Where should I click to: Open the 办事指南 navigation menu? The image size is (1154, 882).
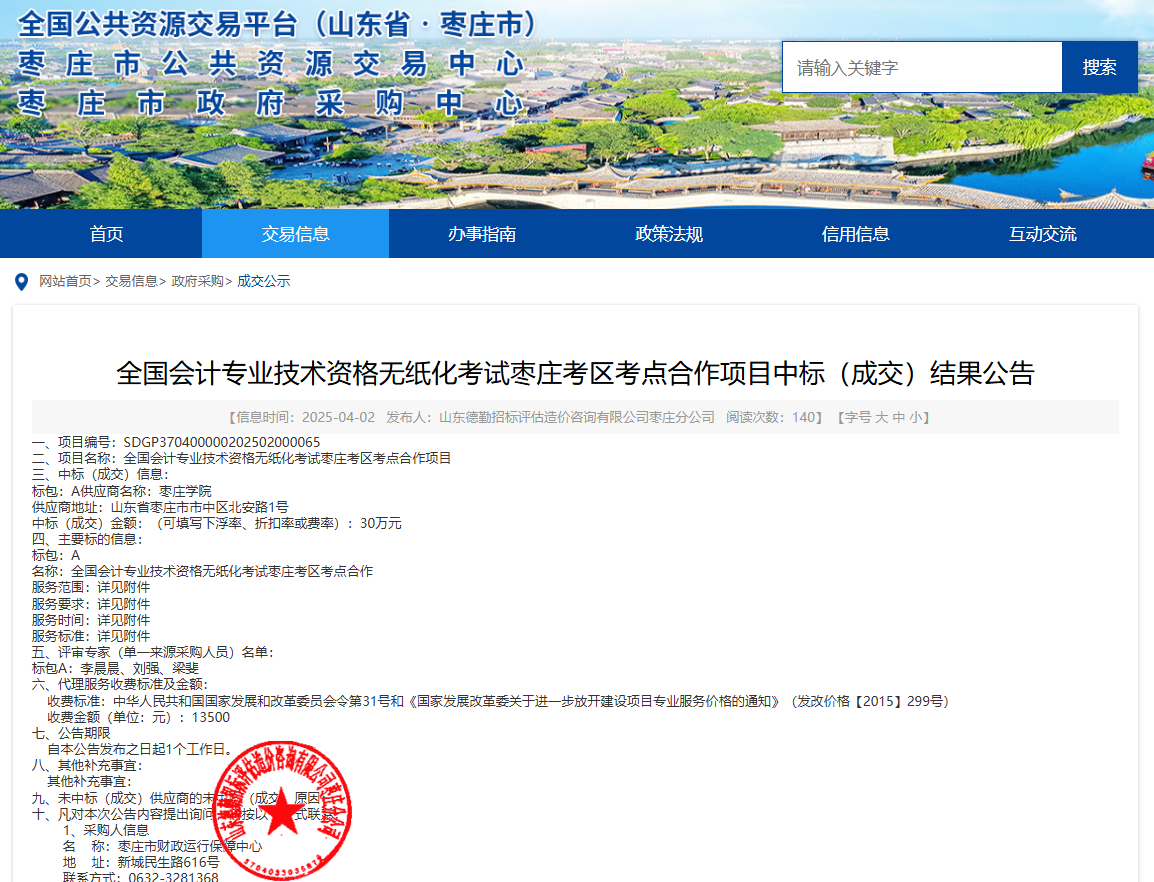pyautogui.click(x=482, y=234)
